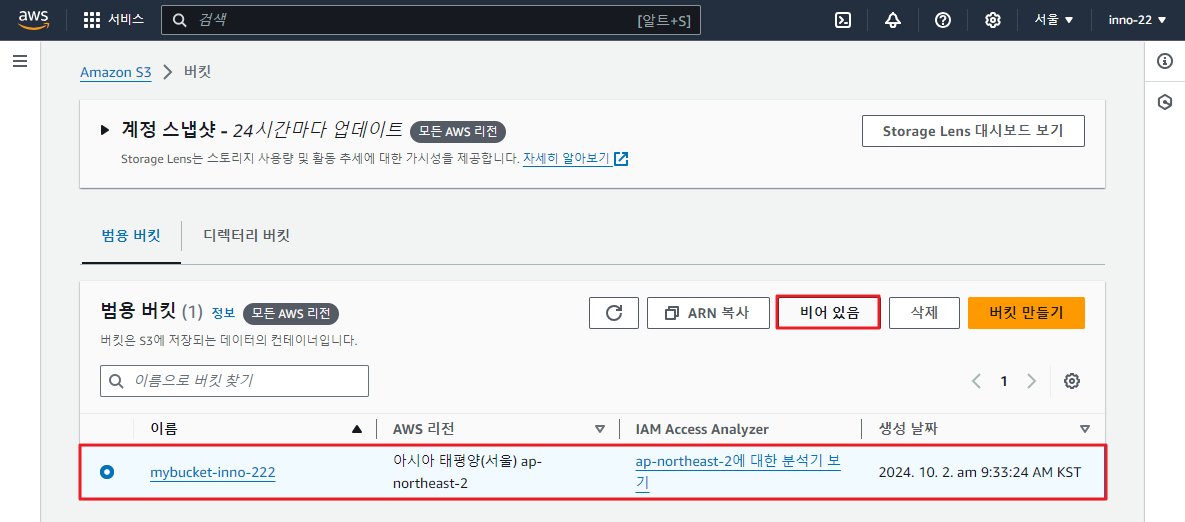1185x522 pixels.
Task: Refresh the bucket list
Action: click(x=614, y=313)
